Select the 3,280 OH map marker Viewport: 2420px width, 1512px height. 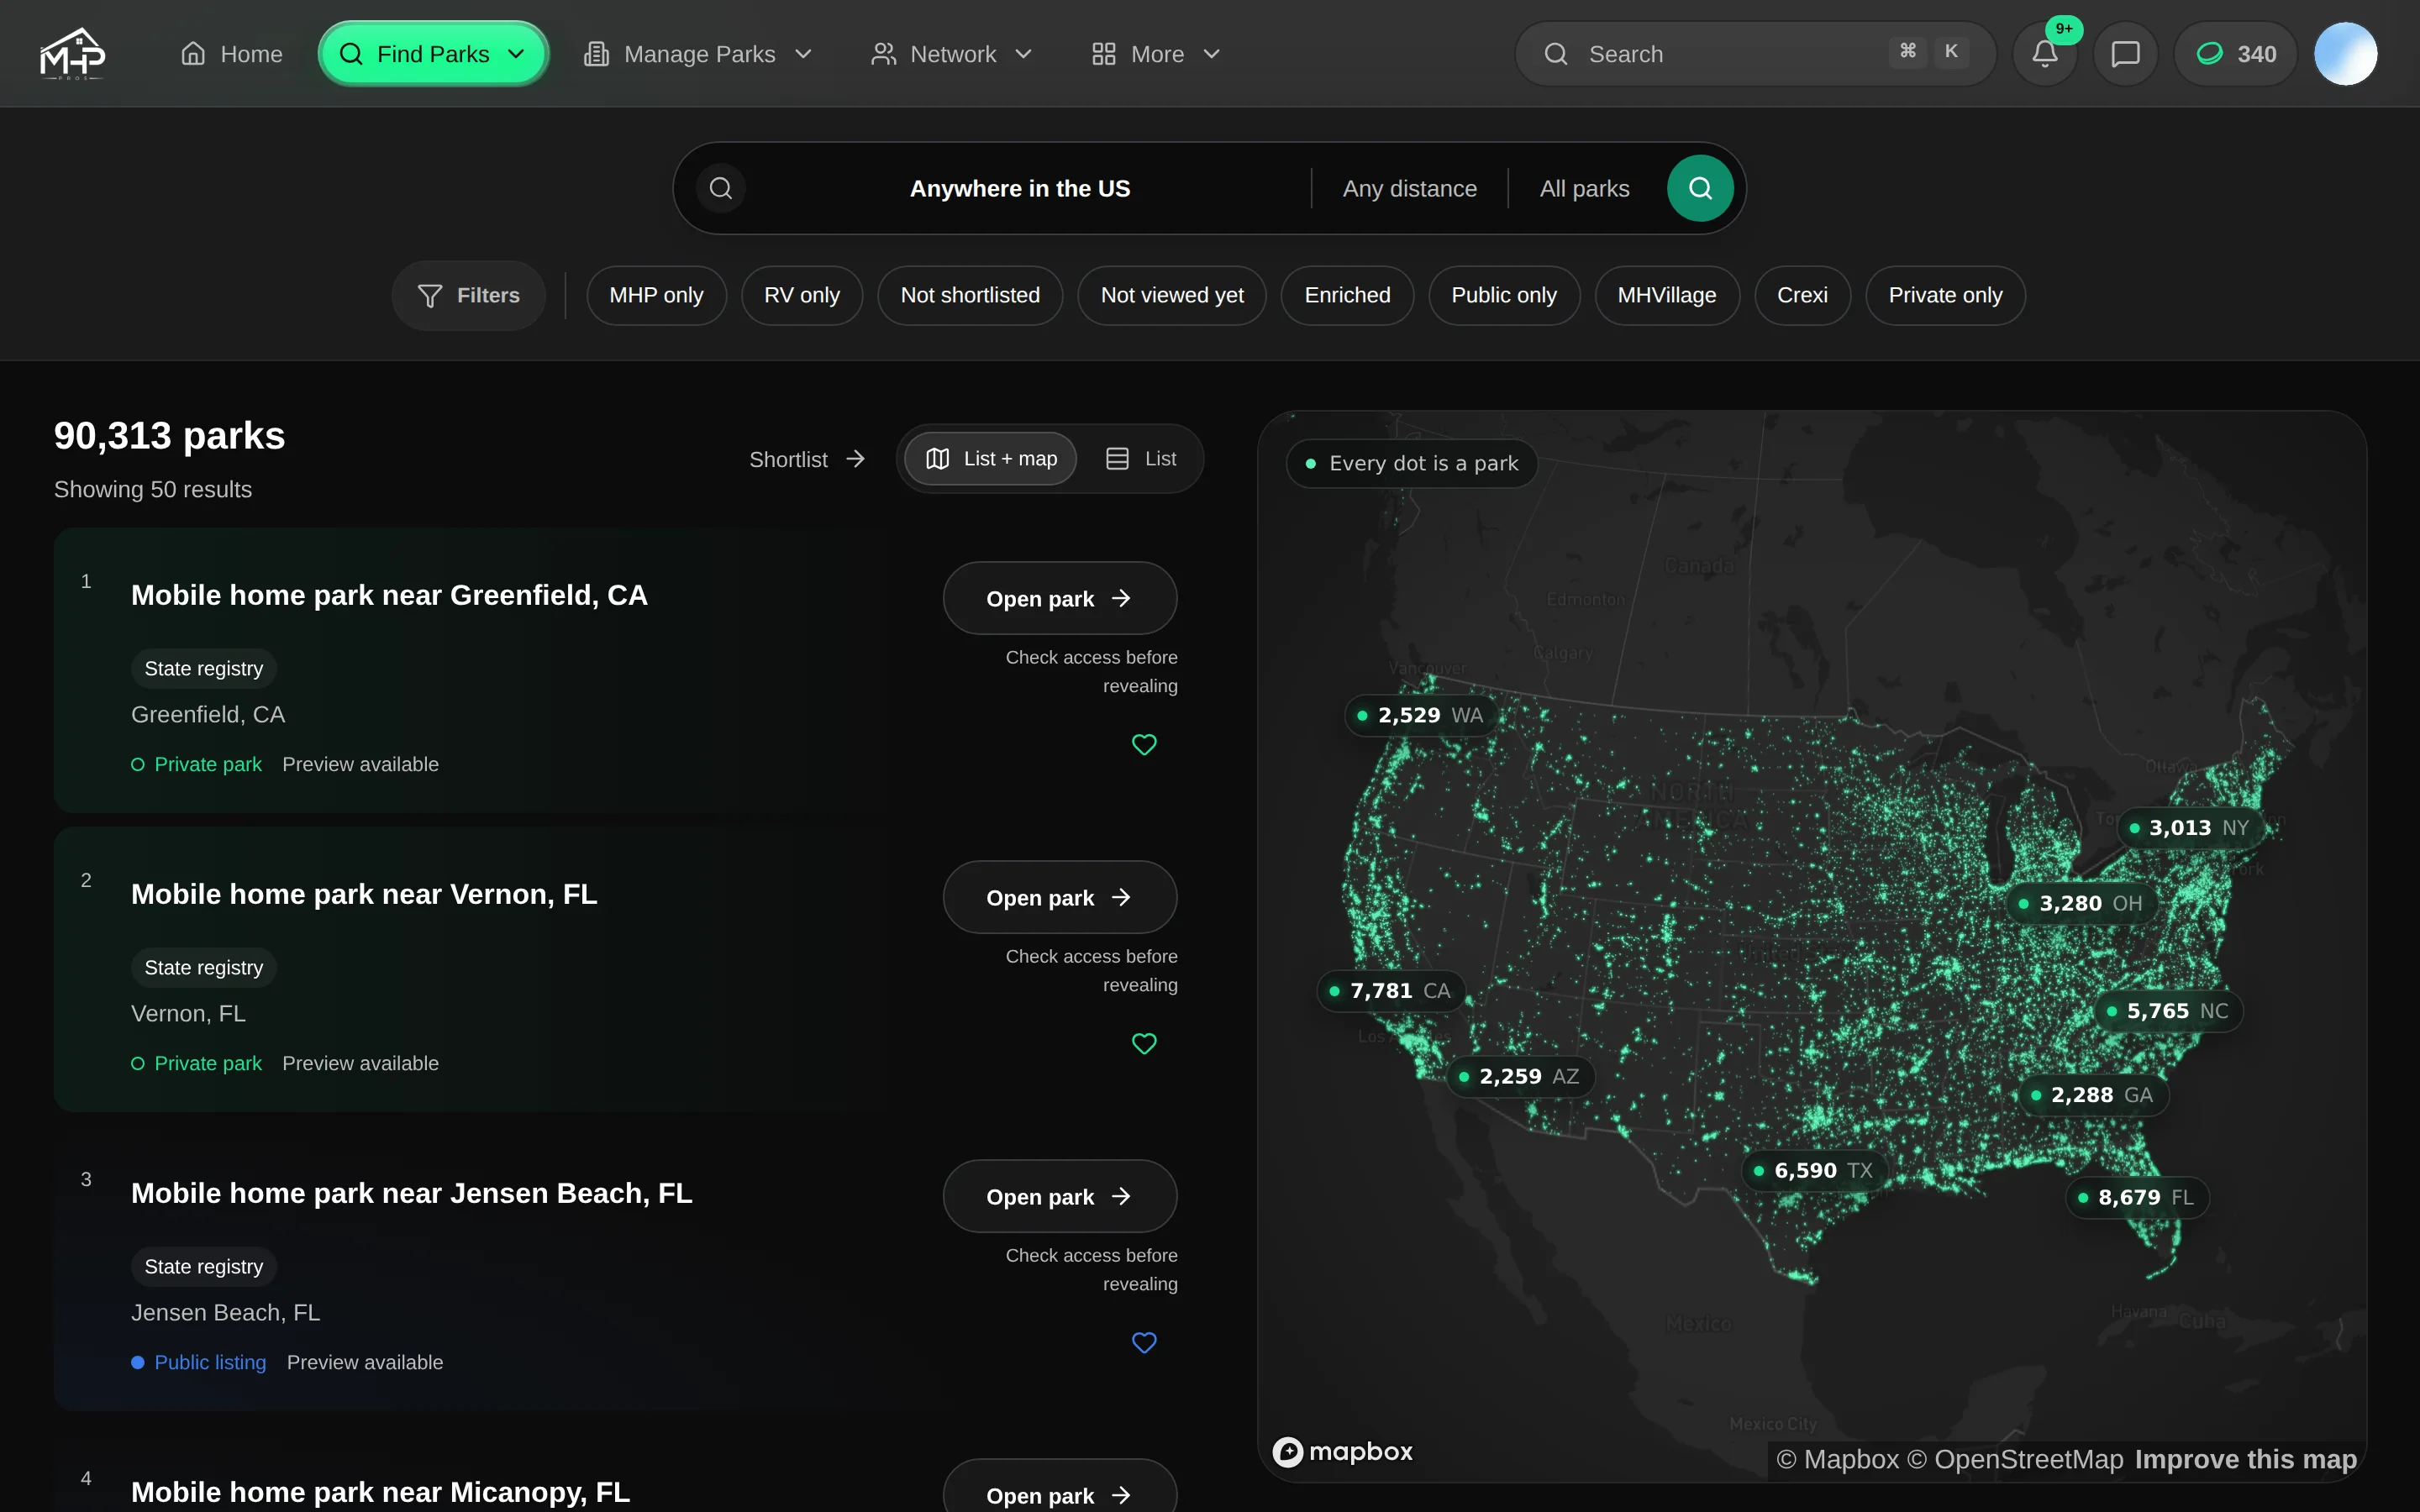(2082, 903)
